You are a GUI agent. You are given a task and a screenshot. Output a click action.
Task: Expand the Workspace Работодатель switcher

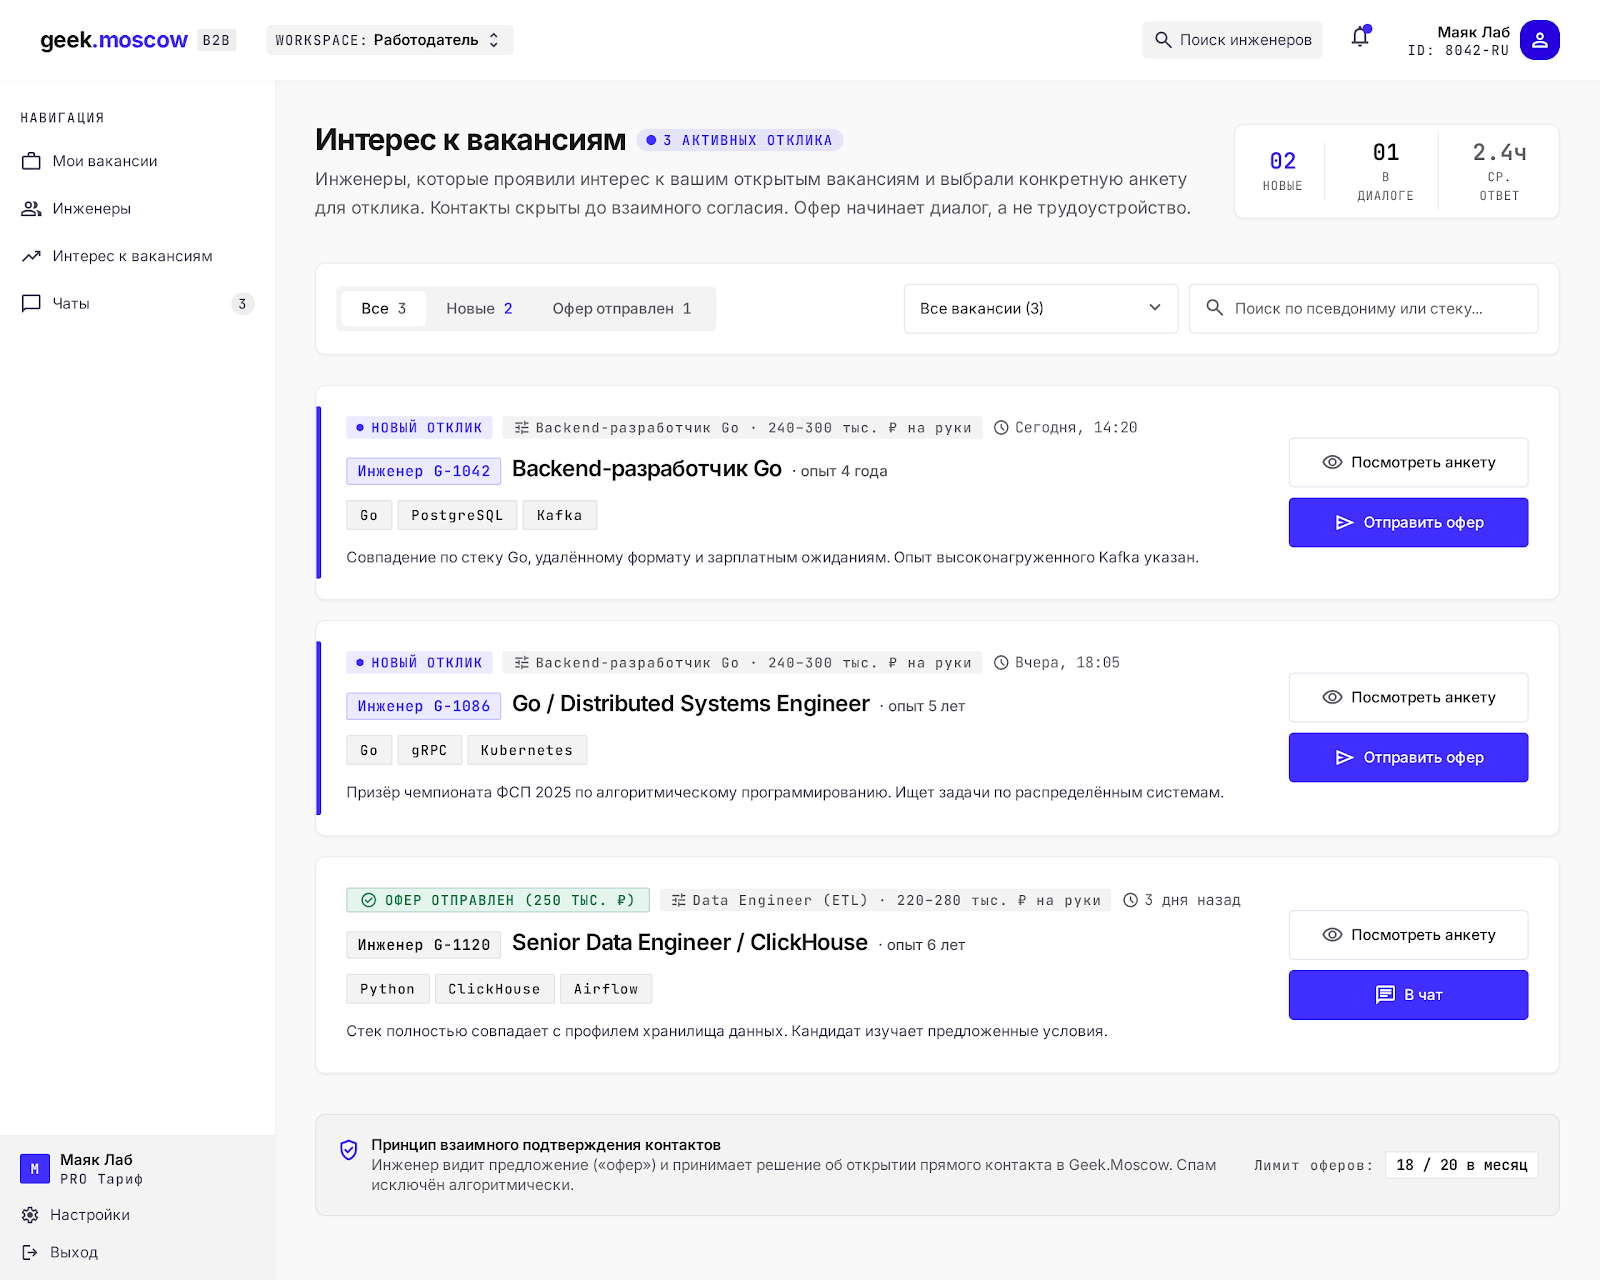pos(389,40)
